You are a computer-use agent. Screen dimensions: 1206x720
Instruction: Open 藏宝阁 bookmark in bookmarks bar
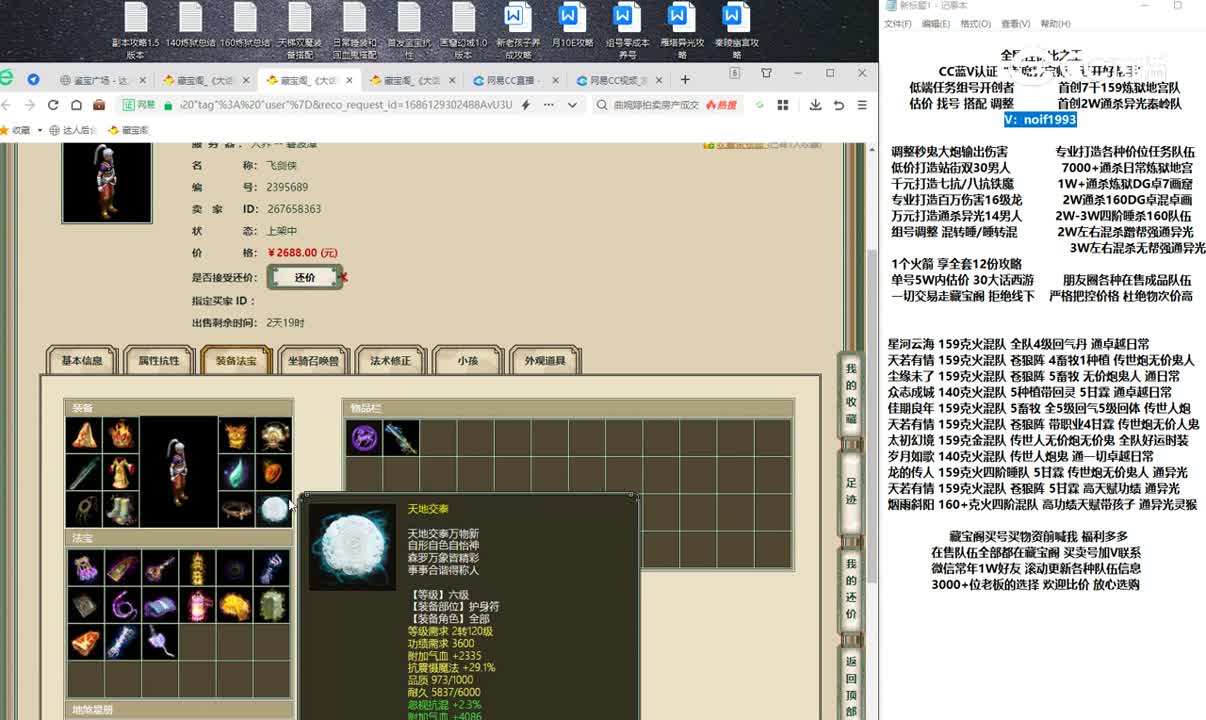pos(128,130)
